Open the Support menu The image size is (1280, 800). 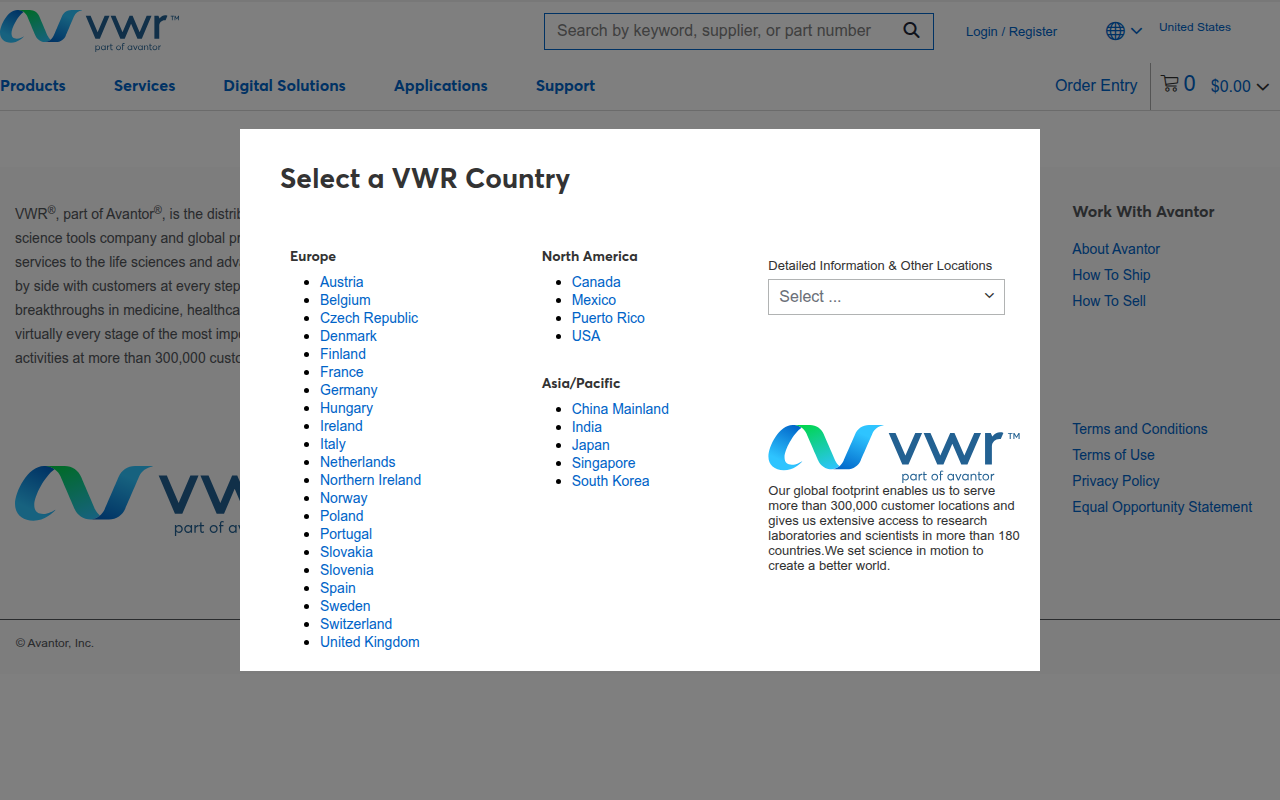tap(565, 86)
